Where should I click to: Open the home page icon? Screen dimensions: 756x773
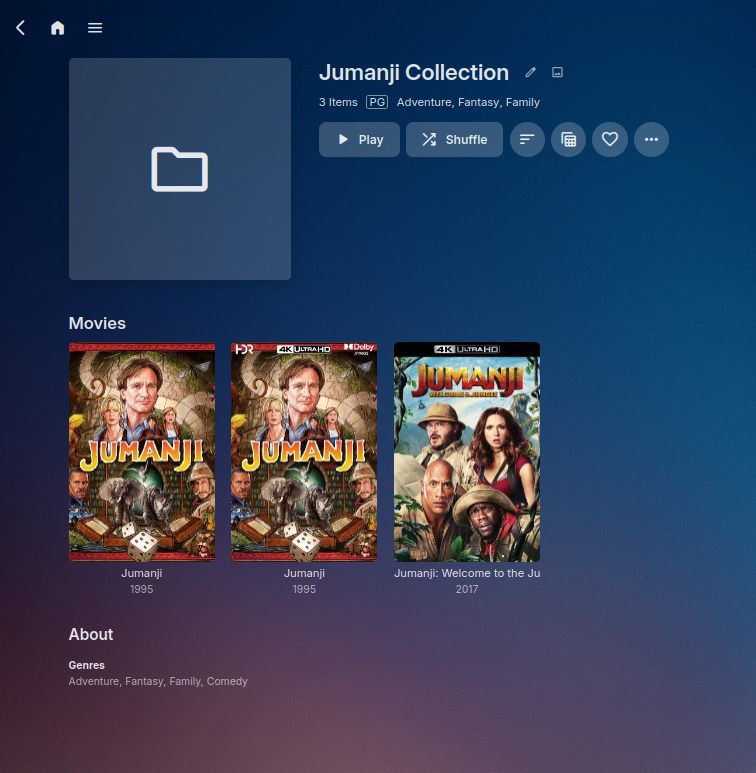point(58,28)
